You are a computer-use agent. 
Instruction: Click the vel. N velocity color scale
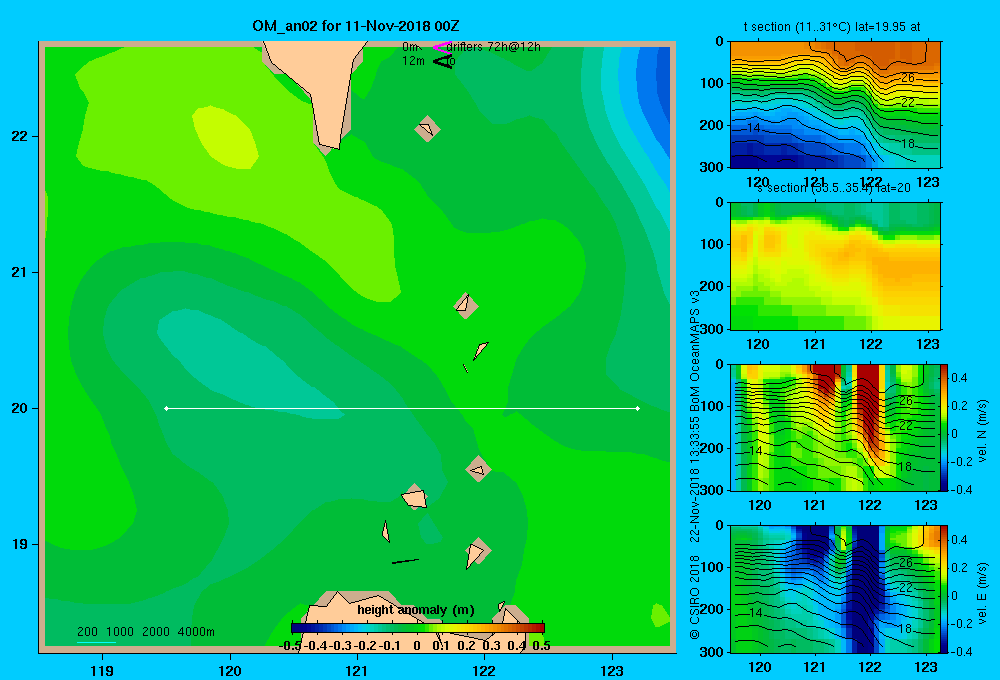pyautogui.click(x=945, y=427)
